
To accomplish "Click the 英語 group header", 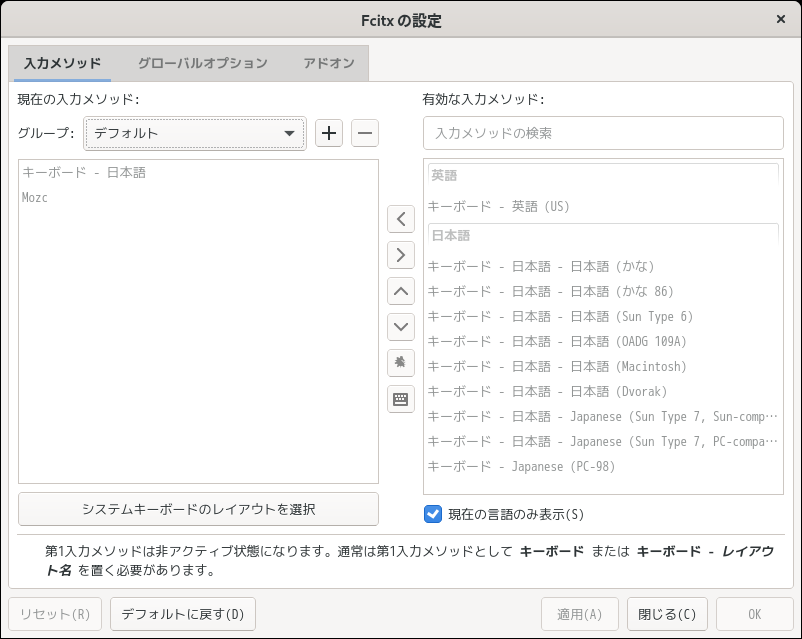I will click(x=603, y=175).
